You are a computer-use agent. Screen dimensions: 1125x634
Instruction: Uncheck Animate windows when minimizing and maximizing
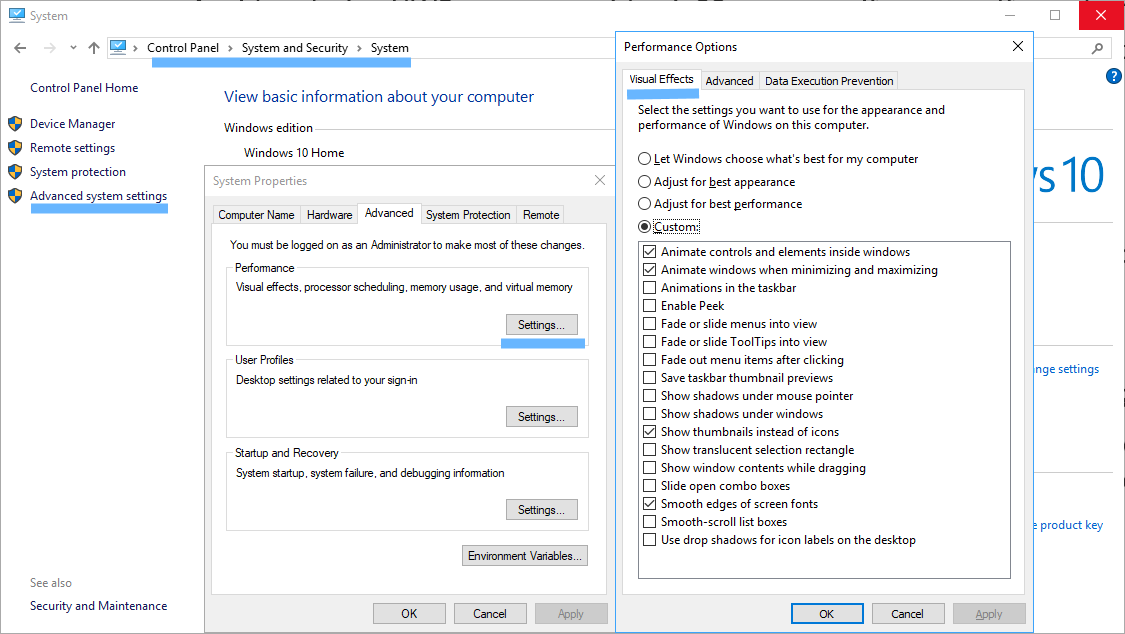coord(649,270)
